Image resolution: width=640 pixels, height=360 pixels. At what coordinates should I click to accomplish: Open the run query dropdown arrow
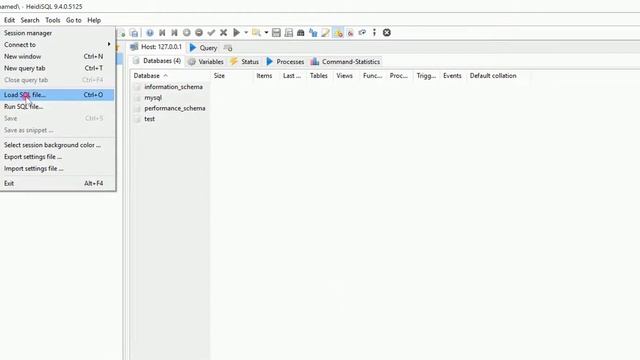pos(246,33)
